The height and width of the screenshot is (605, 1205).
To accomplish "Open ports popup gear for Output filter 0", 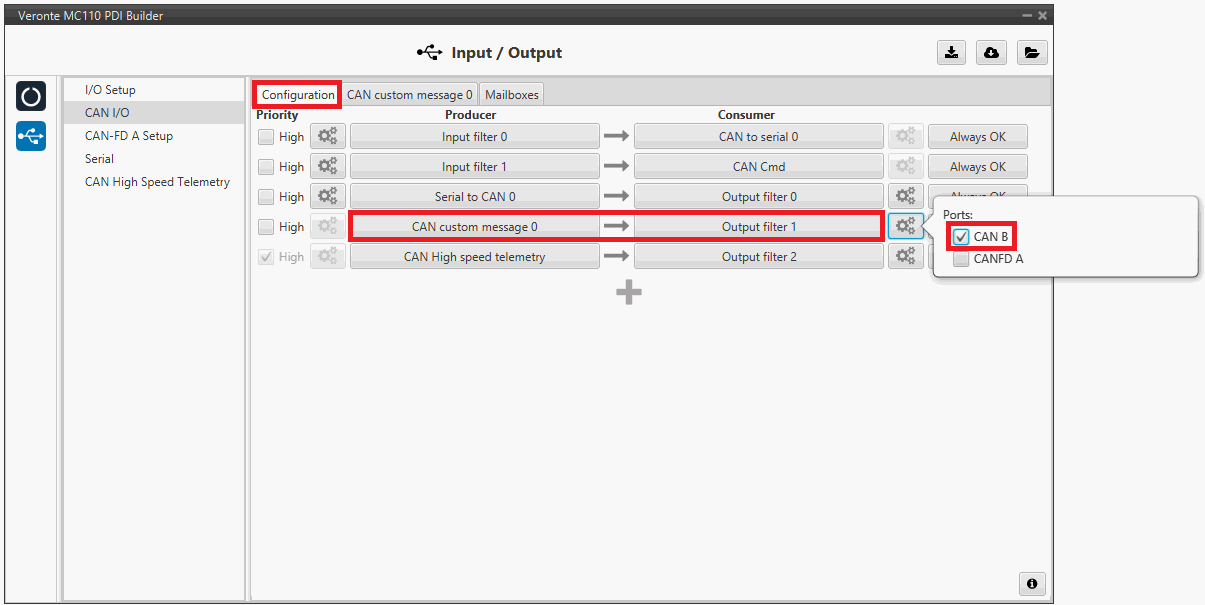I will click(905, 197).
